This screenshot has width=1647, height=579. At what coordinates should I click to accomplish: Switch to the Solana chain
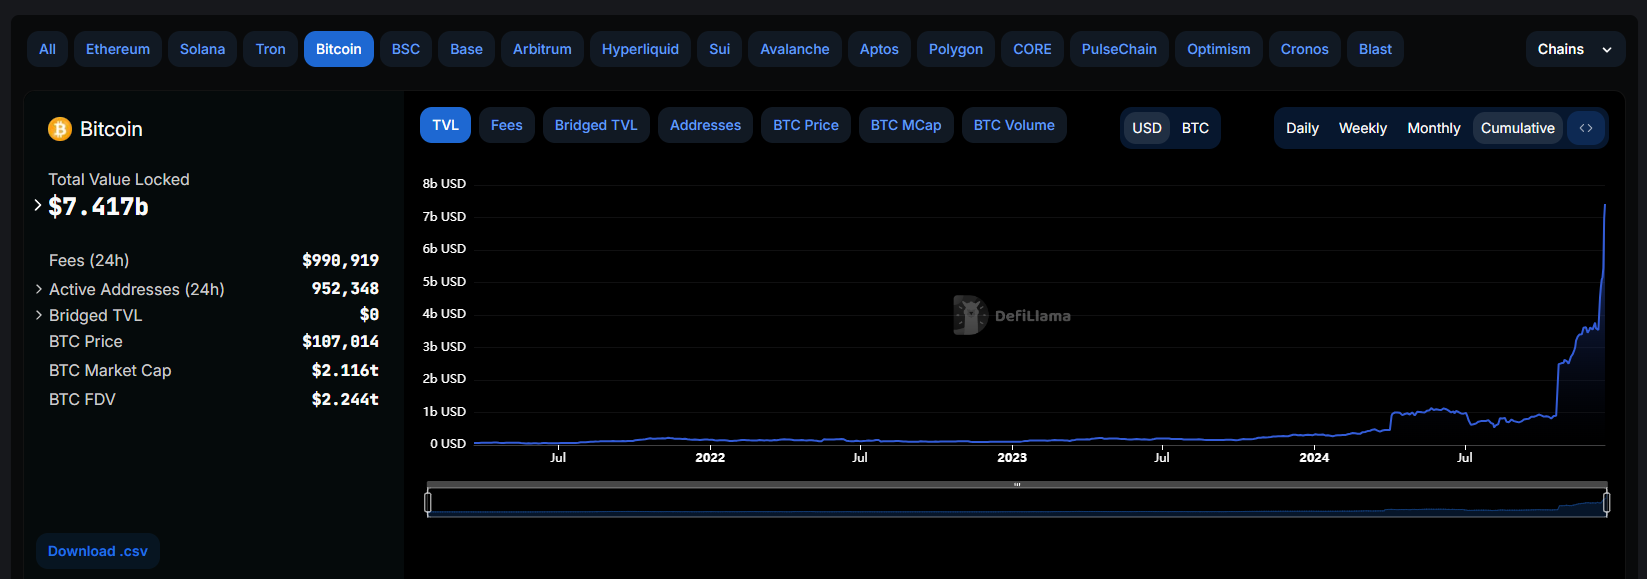[202, 49]
